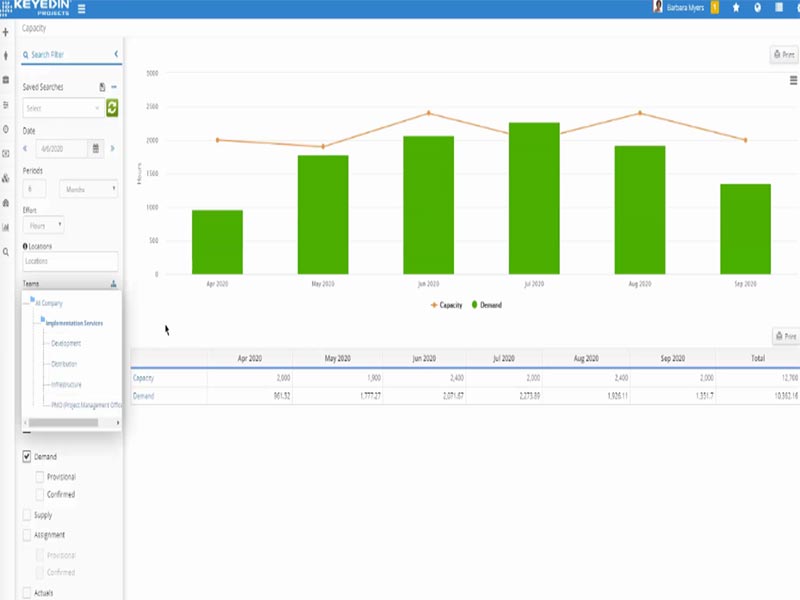Click the Print button above the chart
Image resolution: width=800 pixels, height=600 pixels.
[783, 55]
